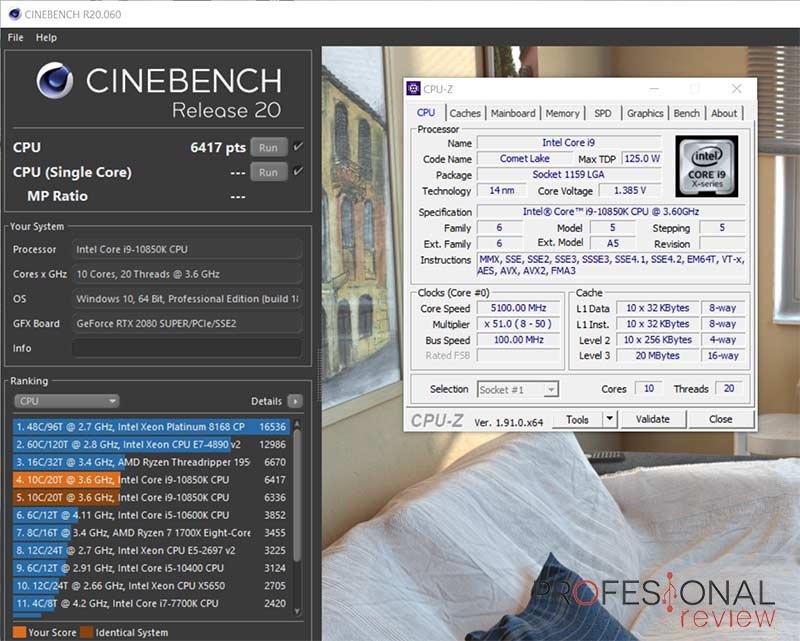Open the File menu in Cinebench

(x=15, y=37)
